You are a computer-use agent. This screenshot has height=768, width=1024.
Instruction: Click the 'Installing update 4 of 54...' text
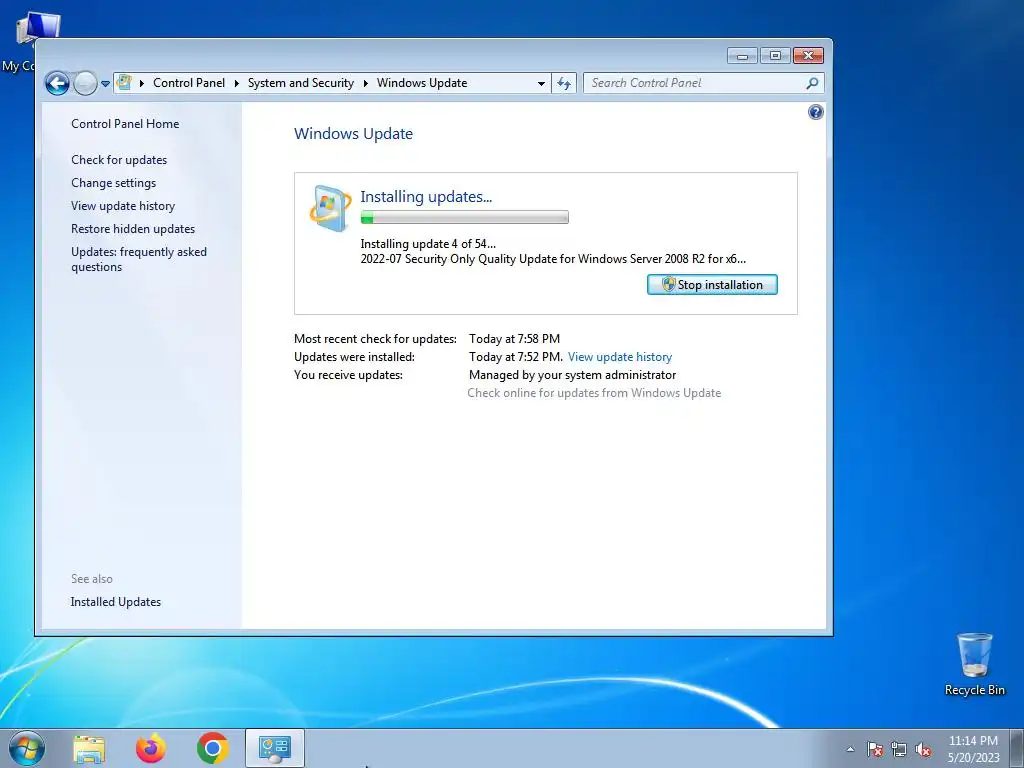(x=428, y=244)
